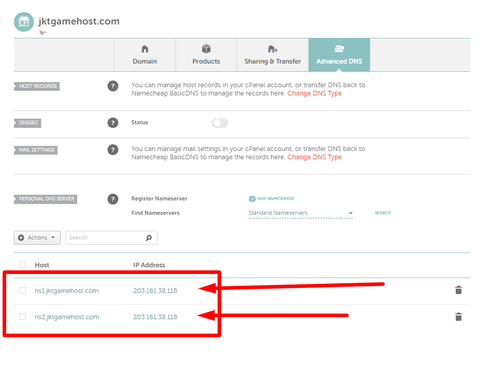This screenshot has height=372, width=500.
Task: Open the Actions dropdown button
Action: click(x=37, y=238)
